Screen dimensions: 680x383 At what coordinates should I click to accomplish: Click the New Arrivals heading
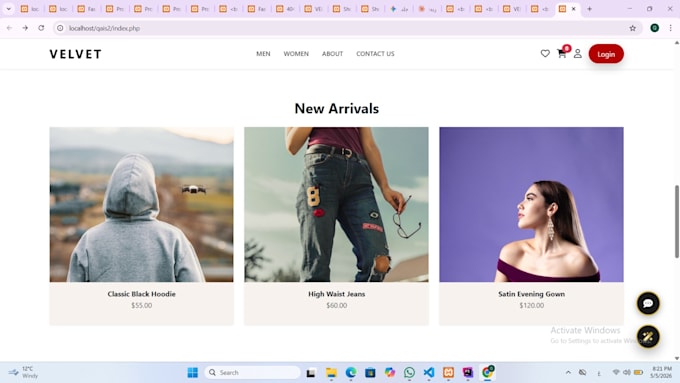click(x=337, y=108)
